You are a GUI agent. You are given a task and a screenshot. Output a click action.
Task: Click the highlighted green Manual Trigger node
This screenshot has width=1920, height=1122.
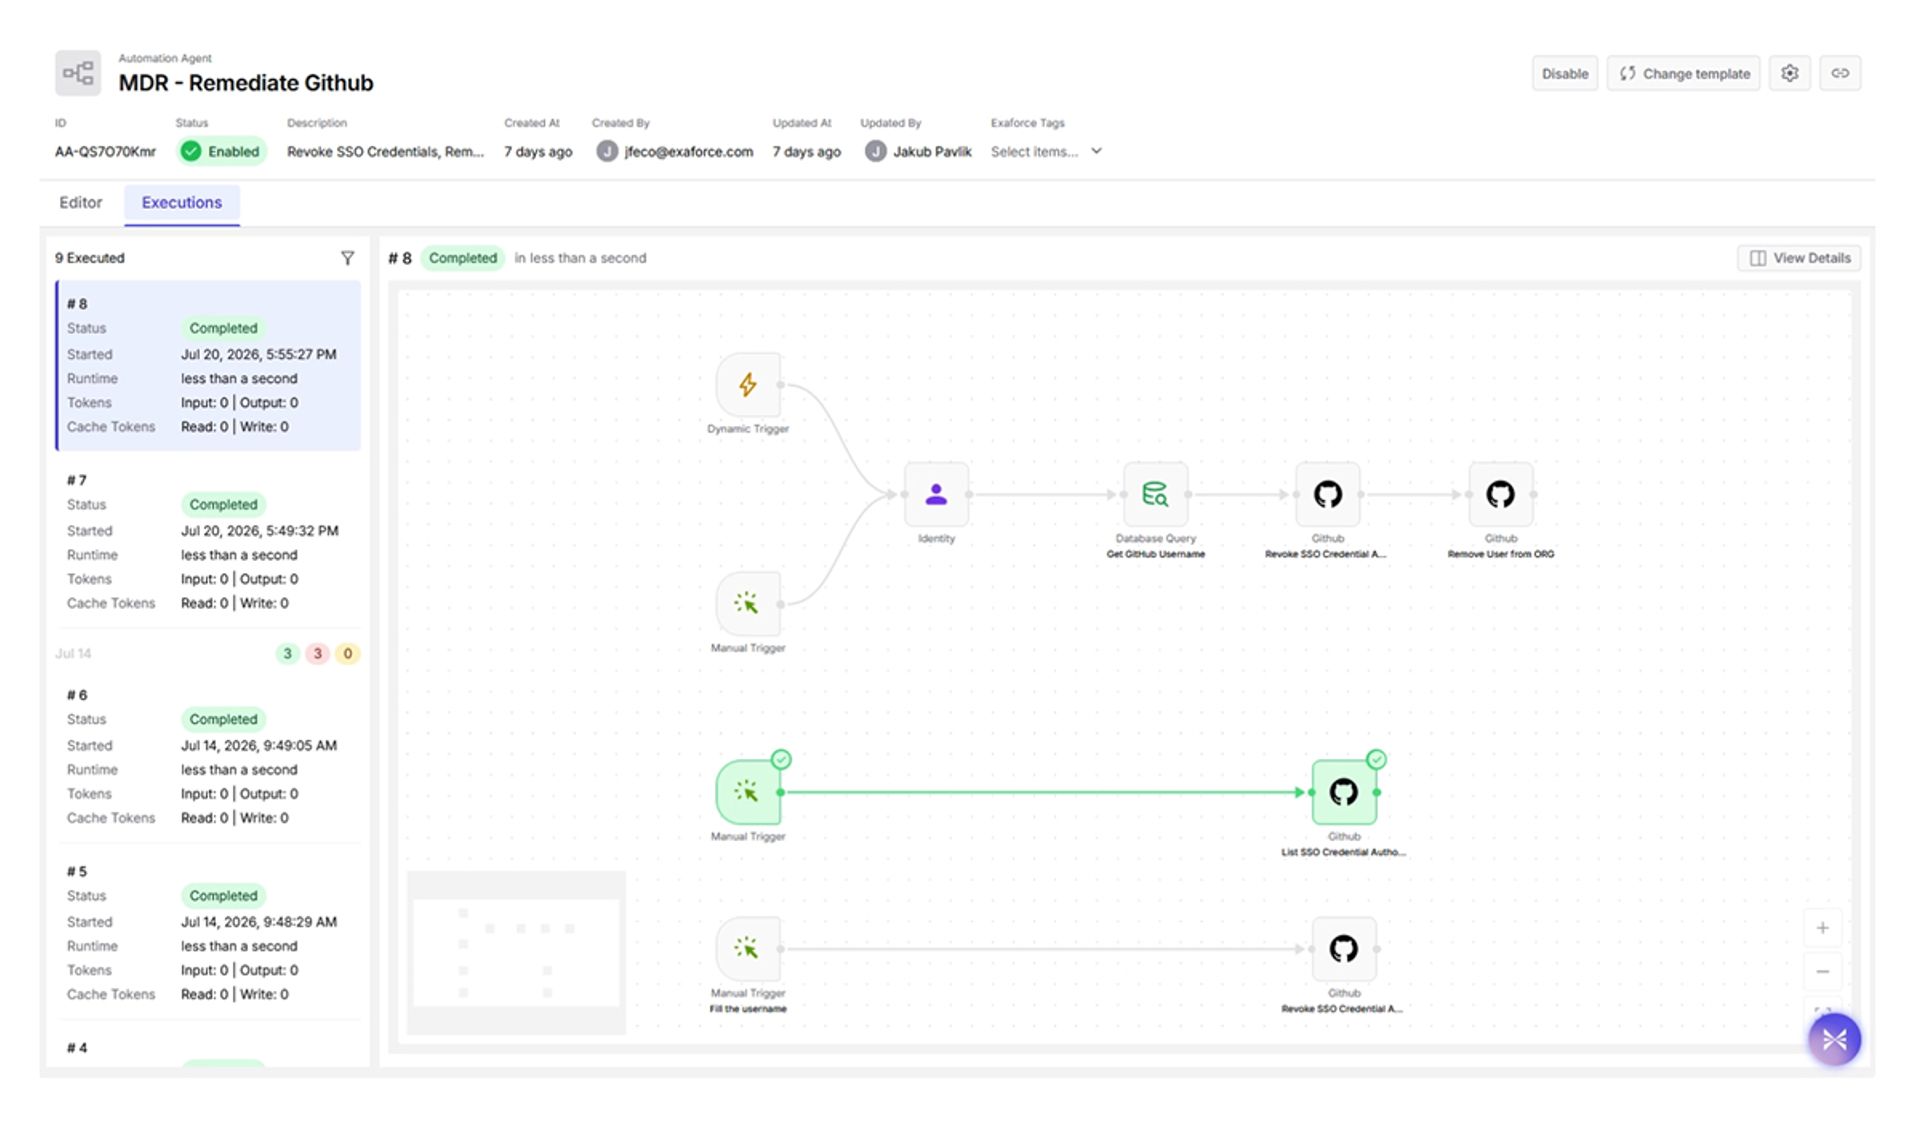[x=748, y=792]
